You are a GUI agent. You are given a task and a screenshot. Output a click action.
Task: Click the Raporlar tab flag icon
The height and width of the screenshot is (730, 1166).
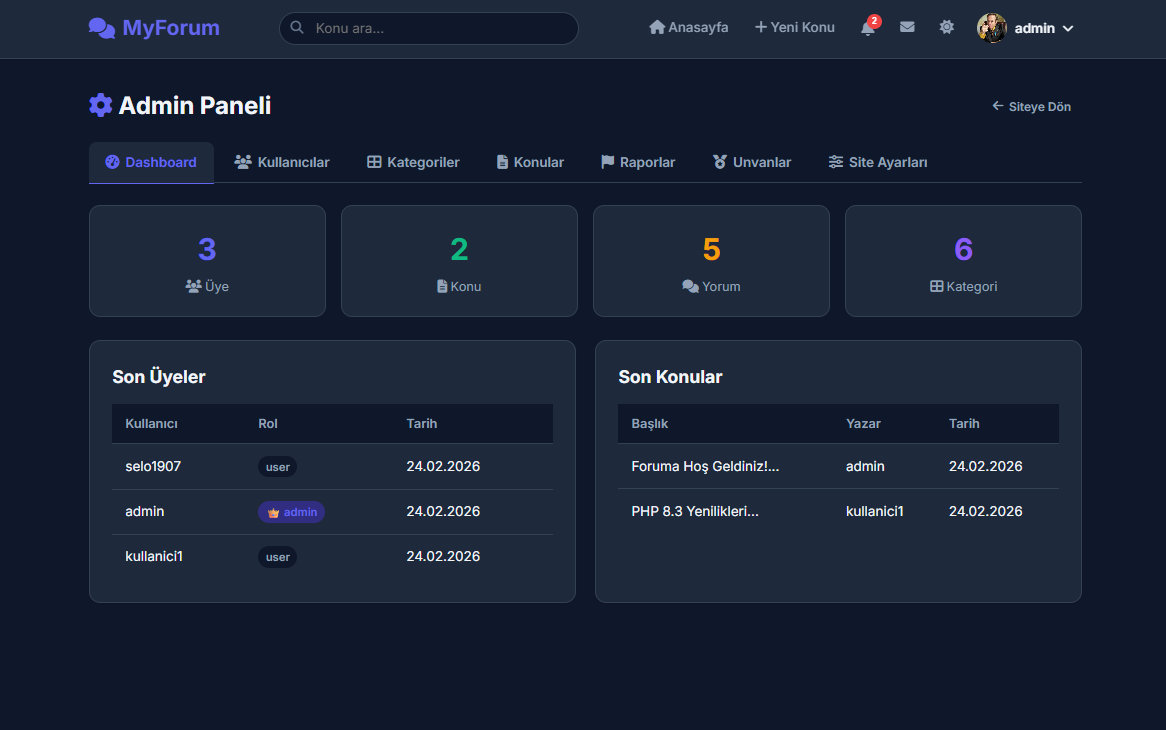[x=608, y=162]
